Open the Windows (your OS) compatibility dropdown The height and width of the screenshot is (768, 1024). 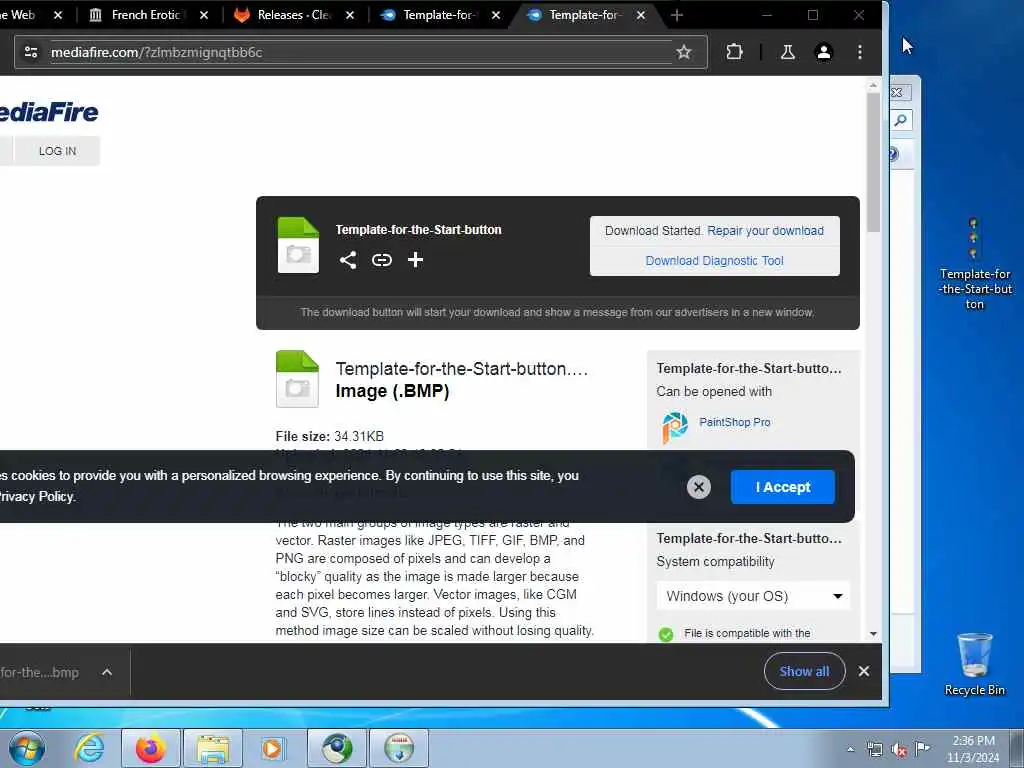pos(753,596)
